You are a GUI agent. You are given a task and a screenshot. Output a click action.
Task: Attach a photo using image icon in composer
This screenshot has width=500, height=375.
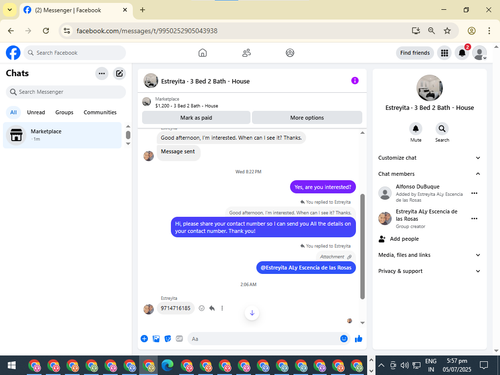point(156,339)
